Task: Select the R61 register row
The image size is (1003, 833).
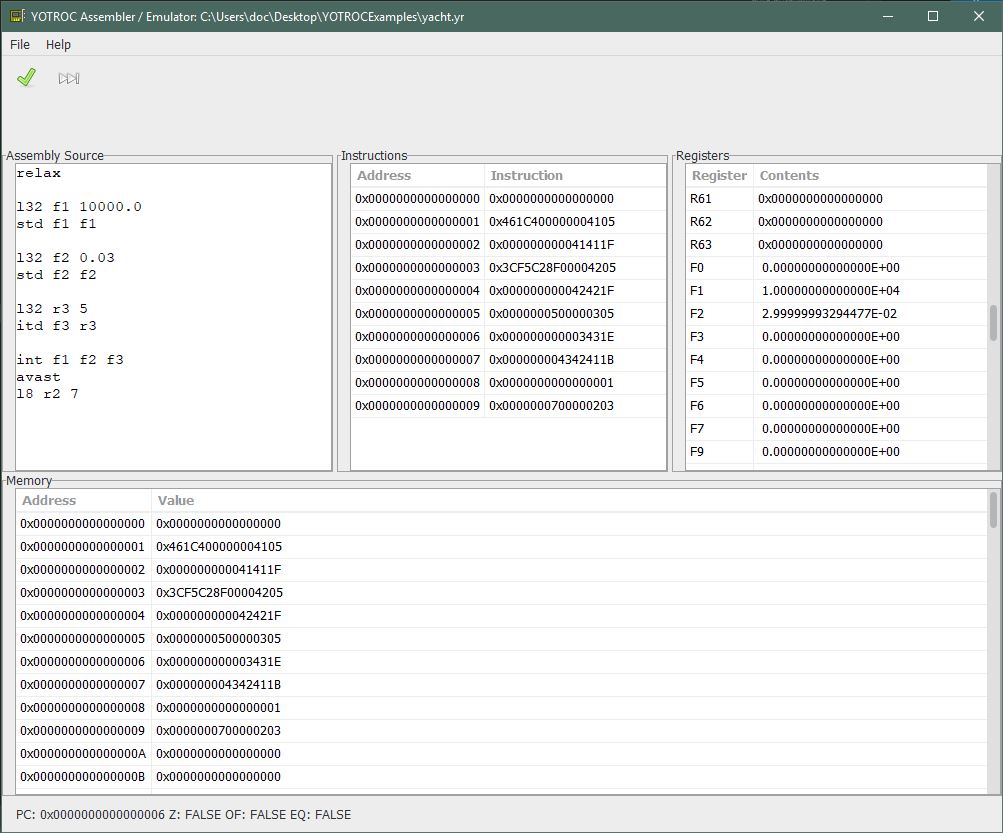Action: pos(836,198)
